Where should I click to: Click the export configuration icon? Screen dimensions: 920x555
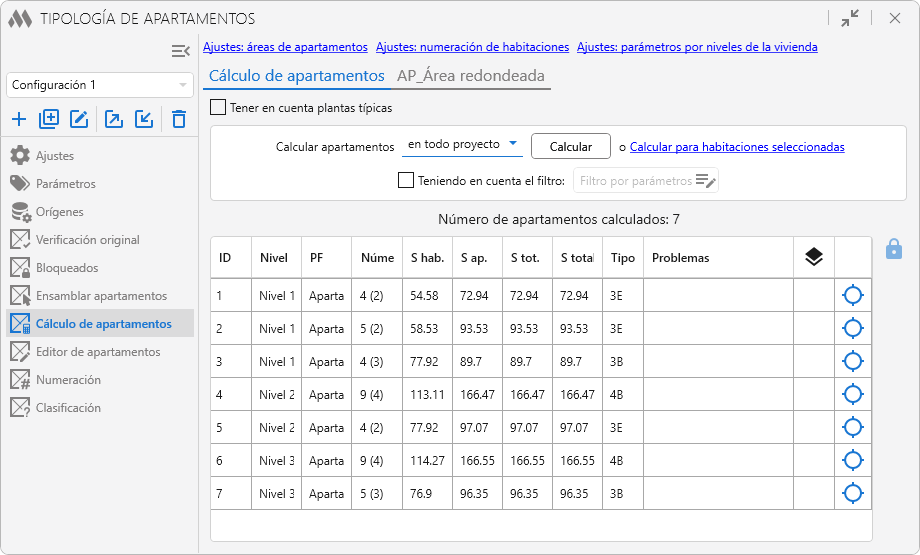click(114, 120)
